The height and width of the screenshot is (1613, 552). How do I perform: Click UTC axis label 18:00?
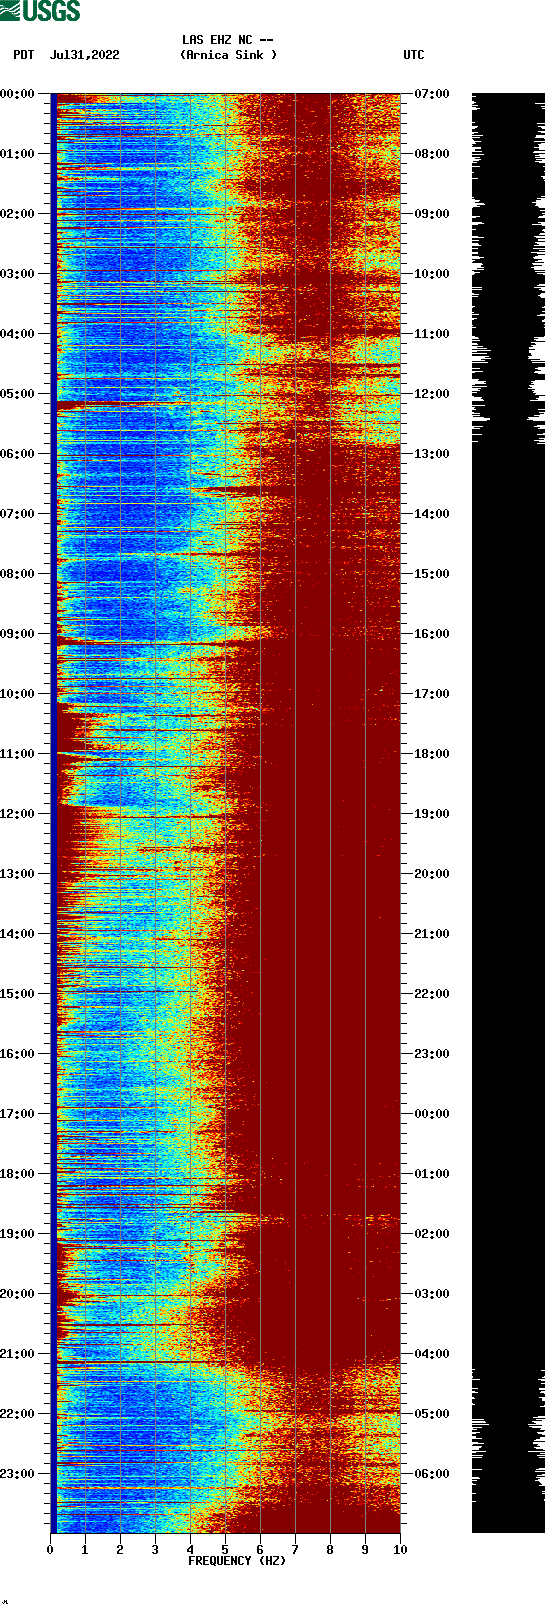click(432, 754)
